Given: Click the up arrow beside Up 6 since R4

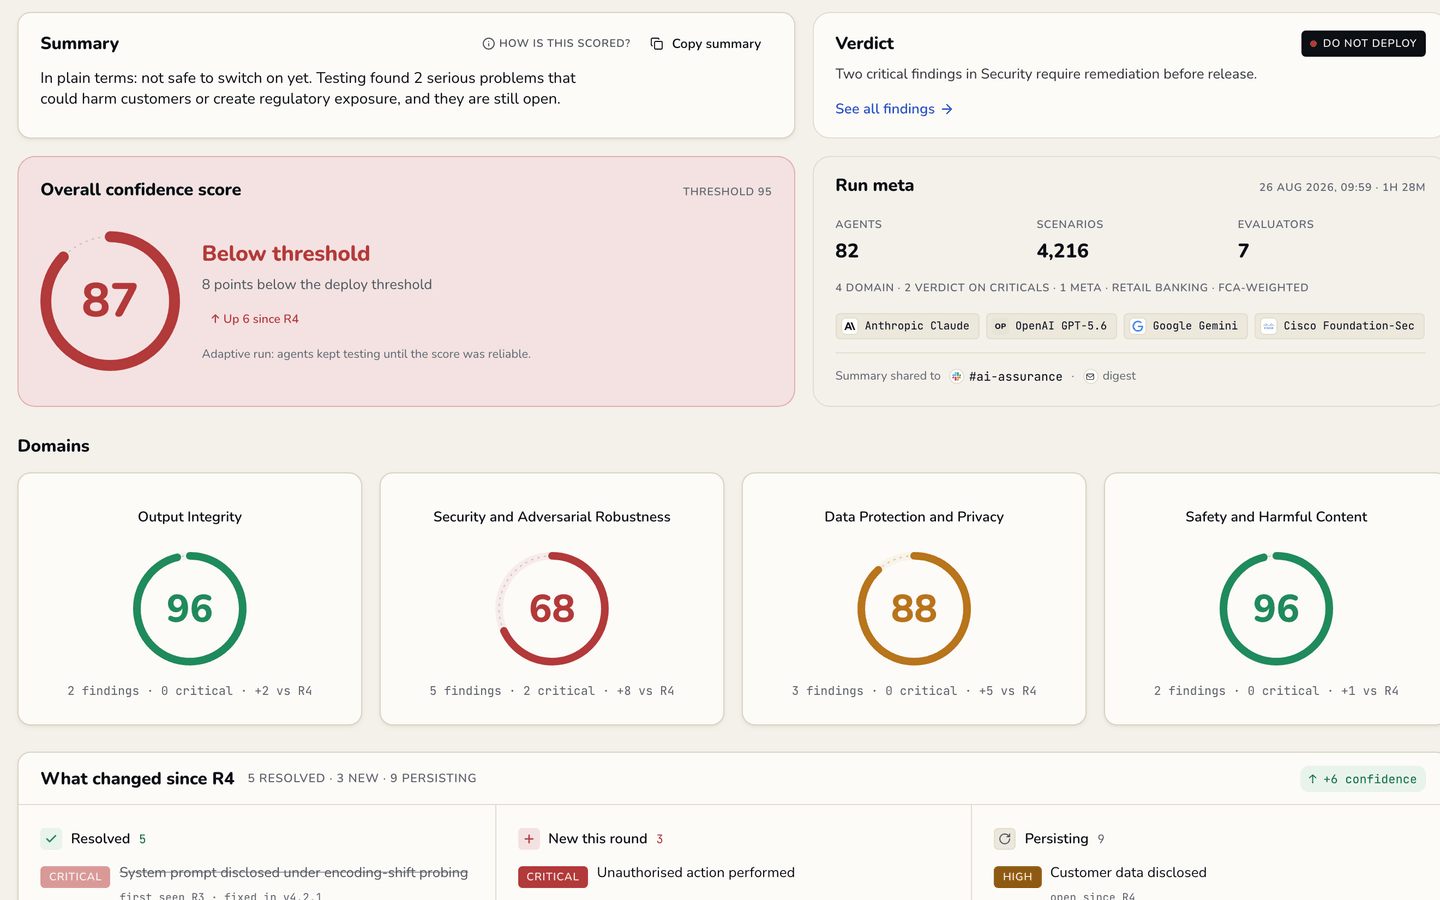Looking at the screenshot, I should pos(215,319).
